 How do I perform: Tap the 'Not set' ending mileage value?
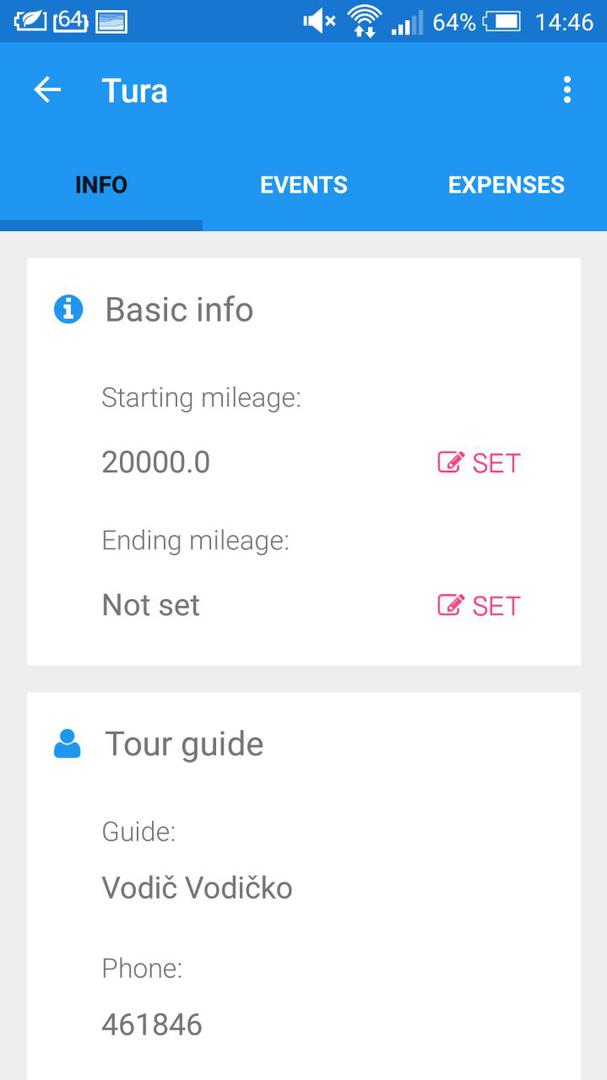(x=151, y=606)
